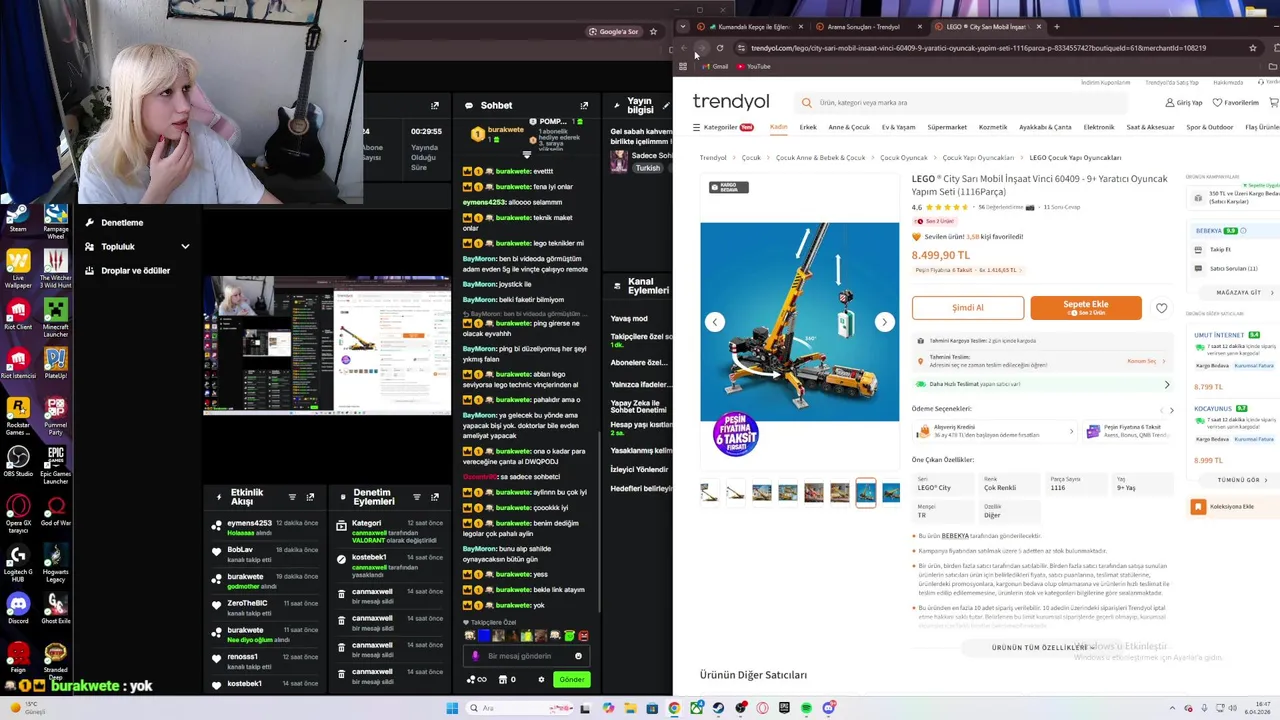This screenshot has width=1280, height=720.
Task: Open the Etkinlik Akışı filter icon
Action: click(292, 497)
